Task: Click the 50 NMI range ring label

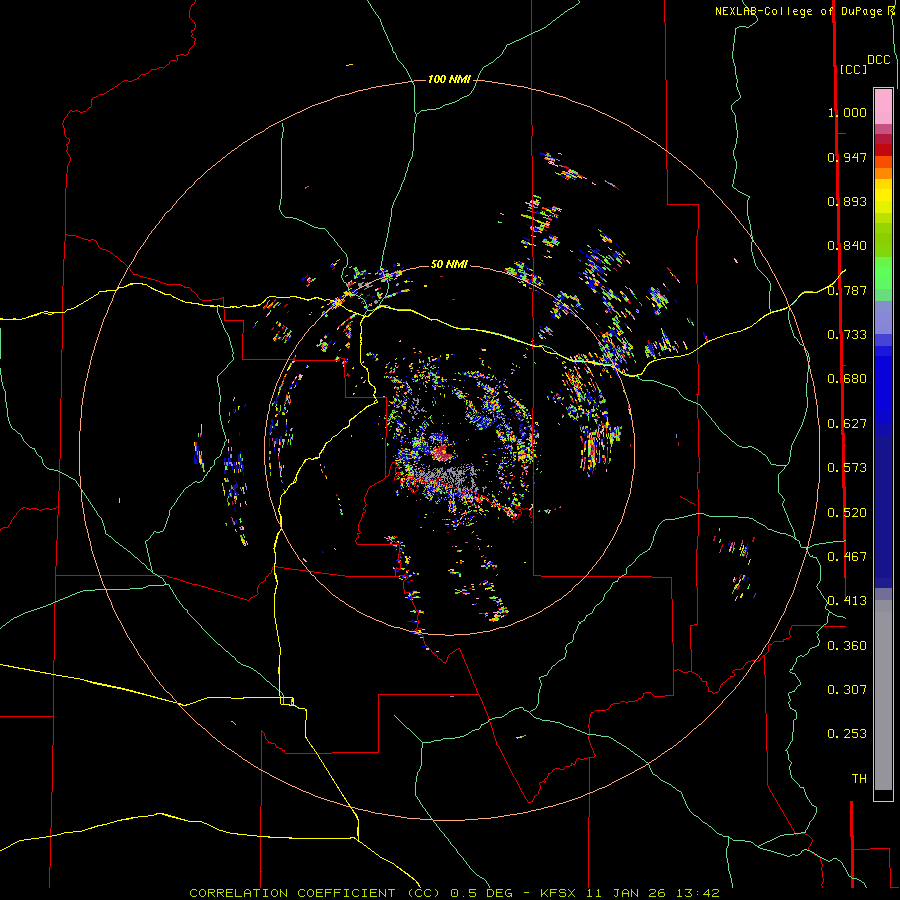Action: [x=449, y=264]
